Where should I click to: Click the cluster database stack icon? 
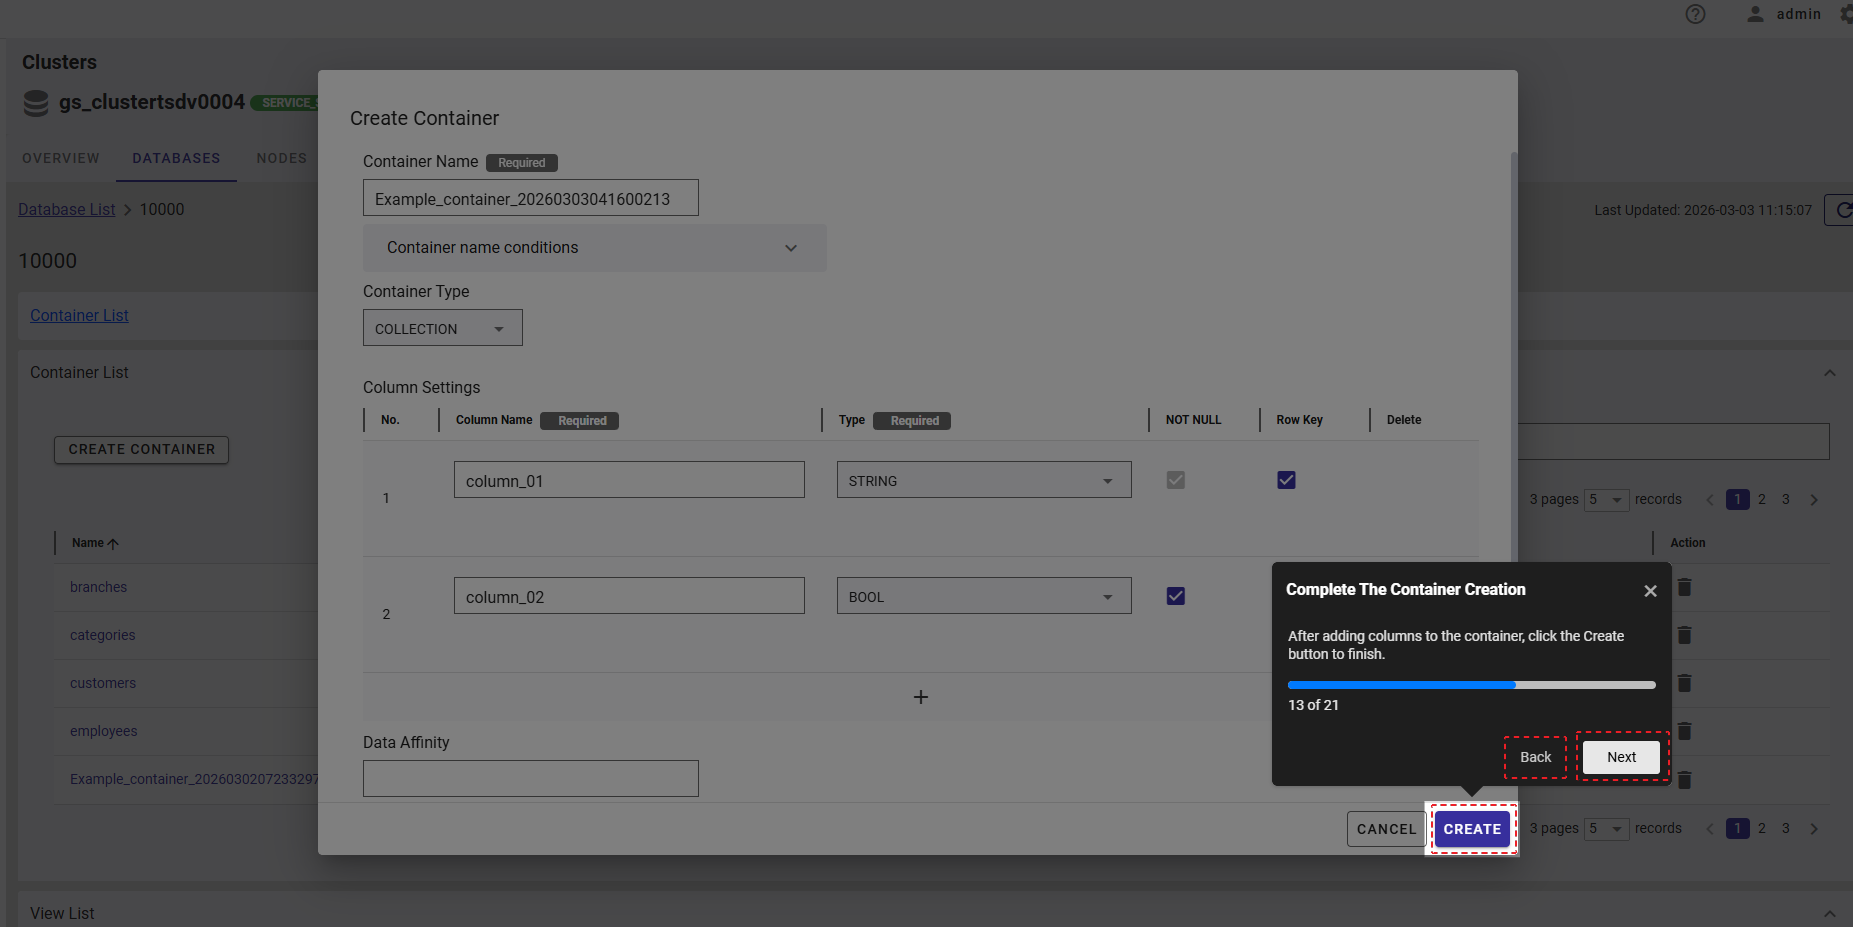[x=36, y=103]
